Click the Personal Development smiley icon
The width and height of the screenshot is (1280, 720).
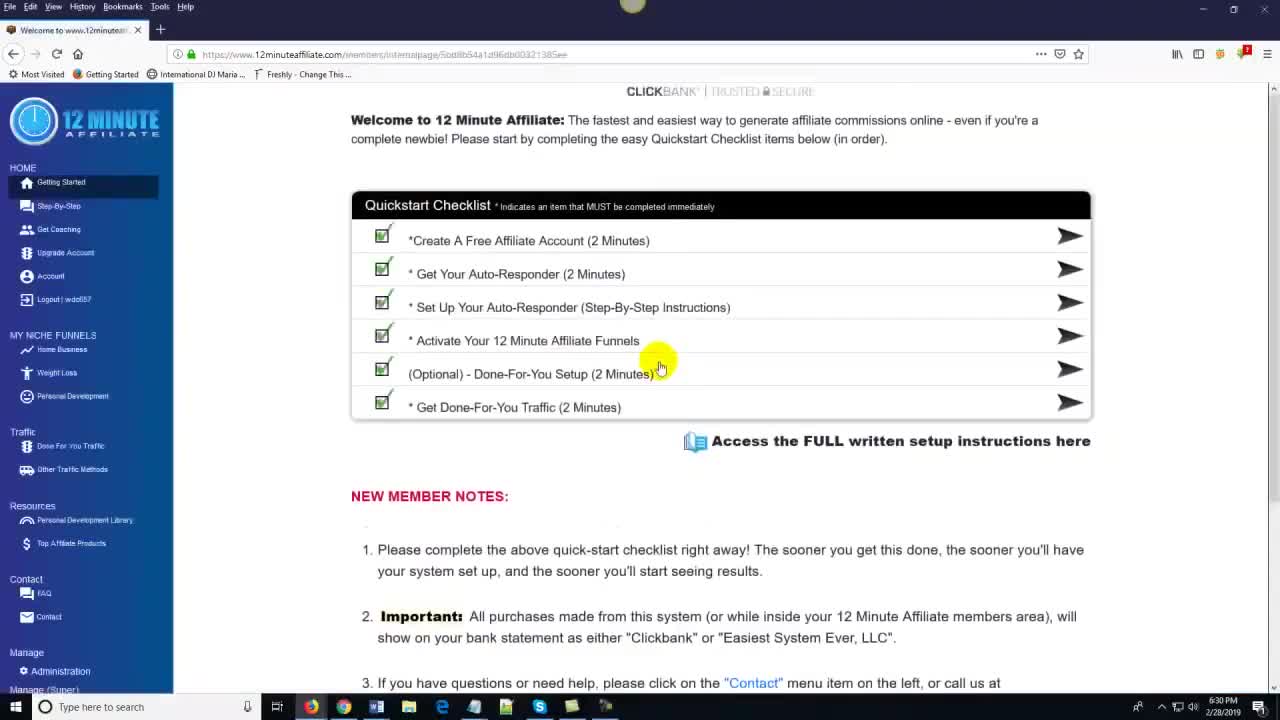tap(27, 397)
